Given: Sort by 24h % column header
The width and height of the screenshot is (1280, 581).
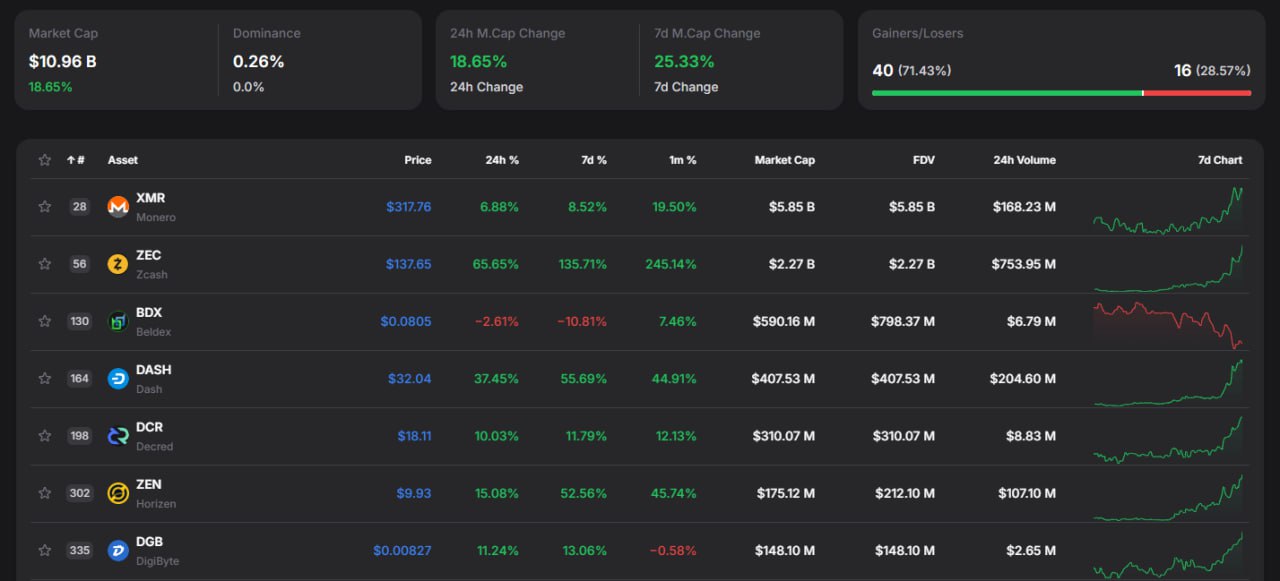Looking at the screenshot, I should click(502, 160).
